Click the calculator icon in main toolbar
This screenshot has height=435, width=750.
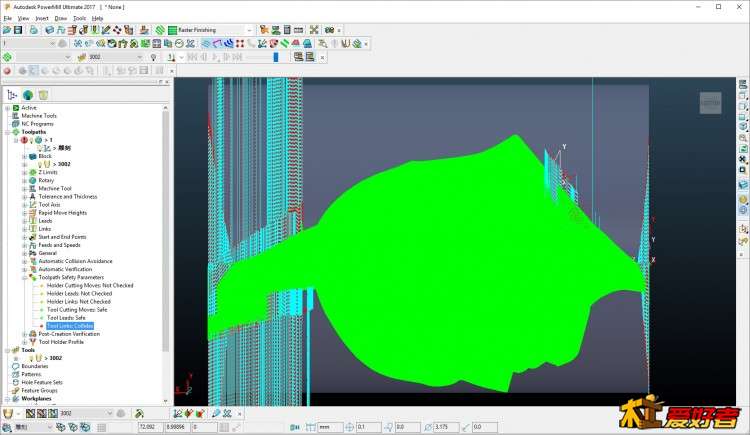287,30
